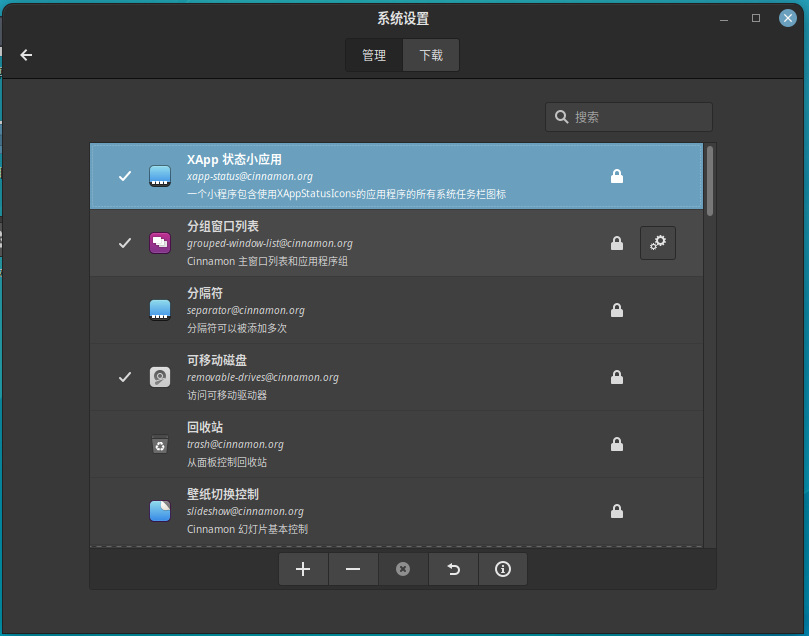The image size is (809, 636).
Task: Maximize the 系统设置 window
Action: (x=756, y=19)
